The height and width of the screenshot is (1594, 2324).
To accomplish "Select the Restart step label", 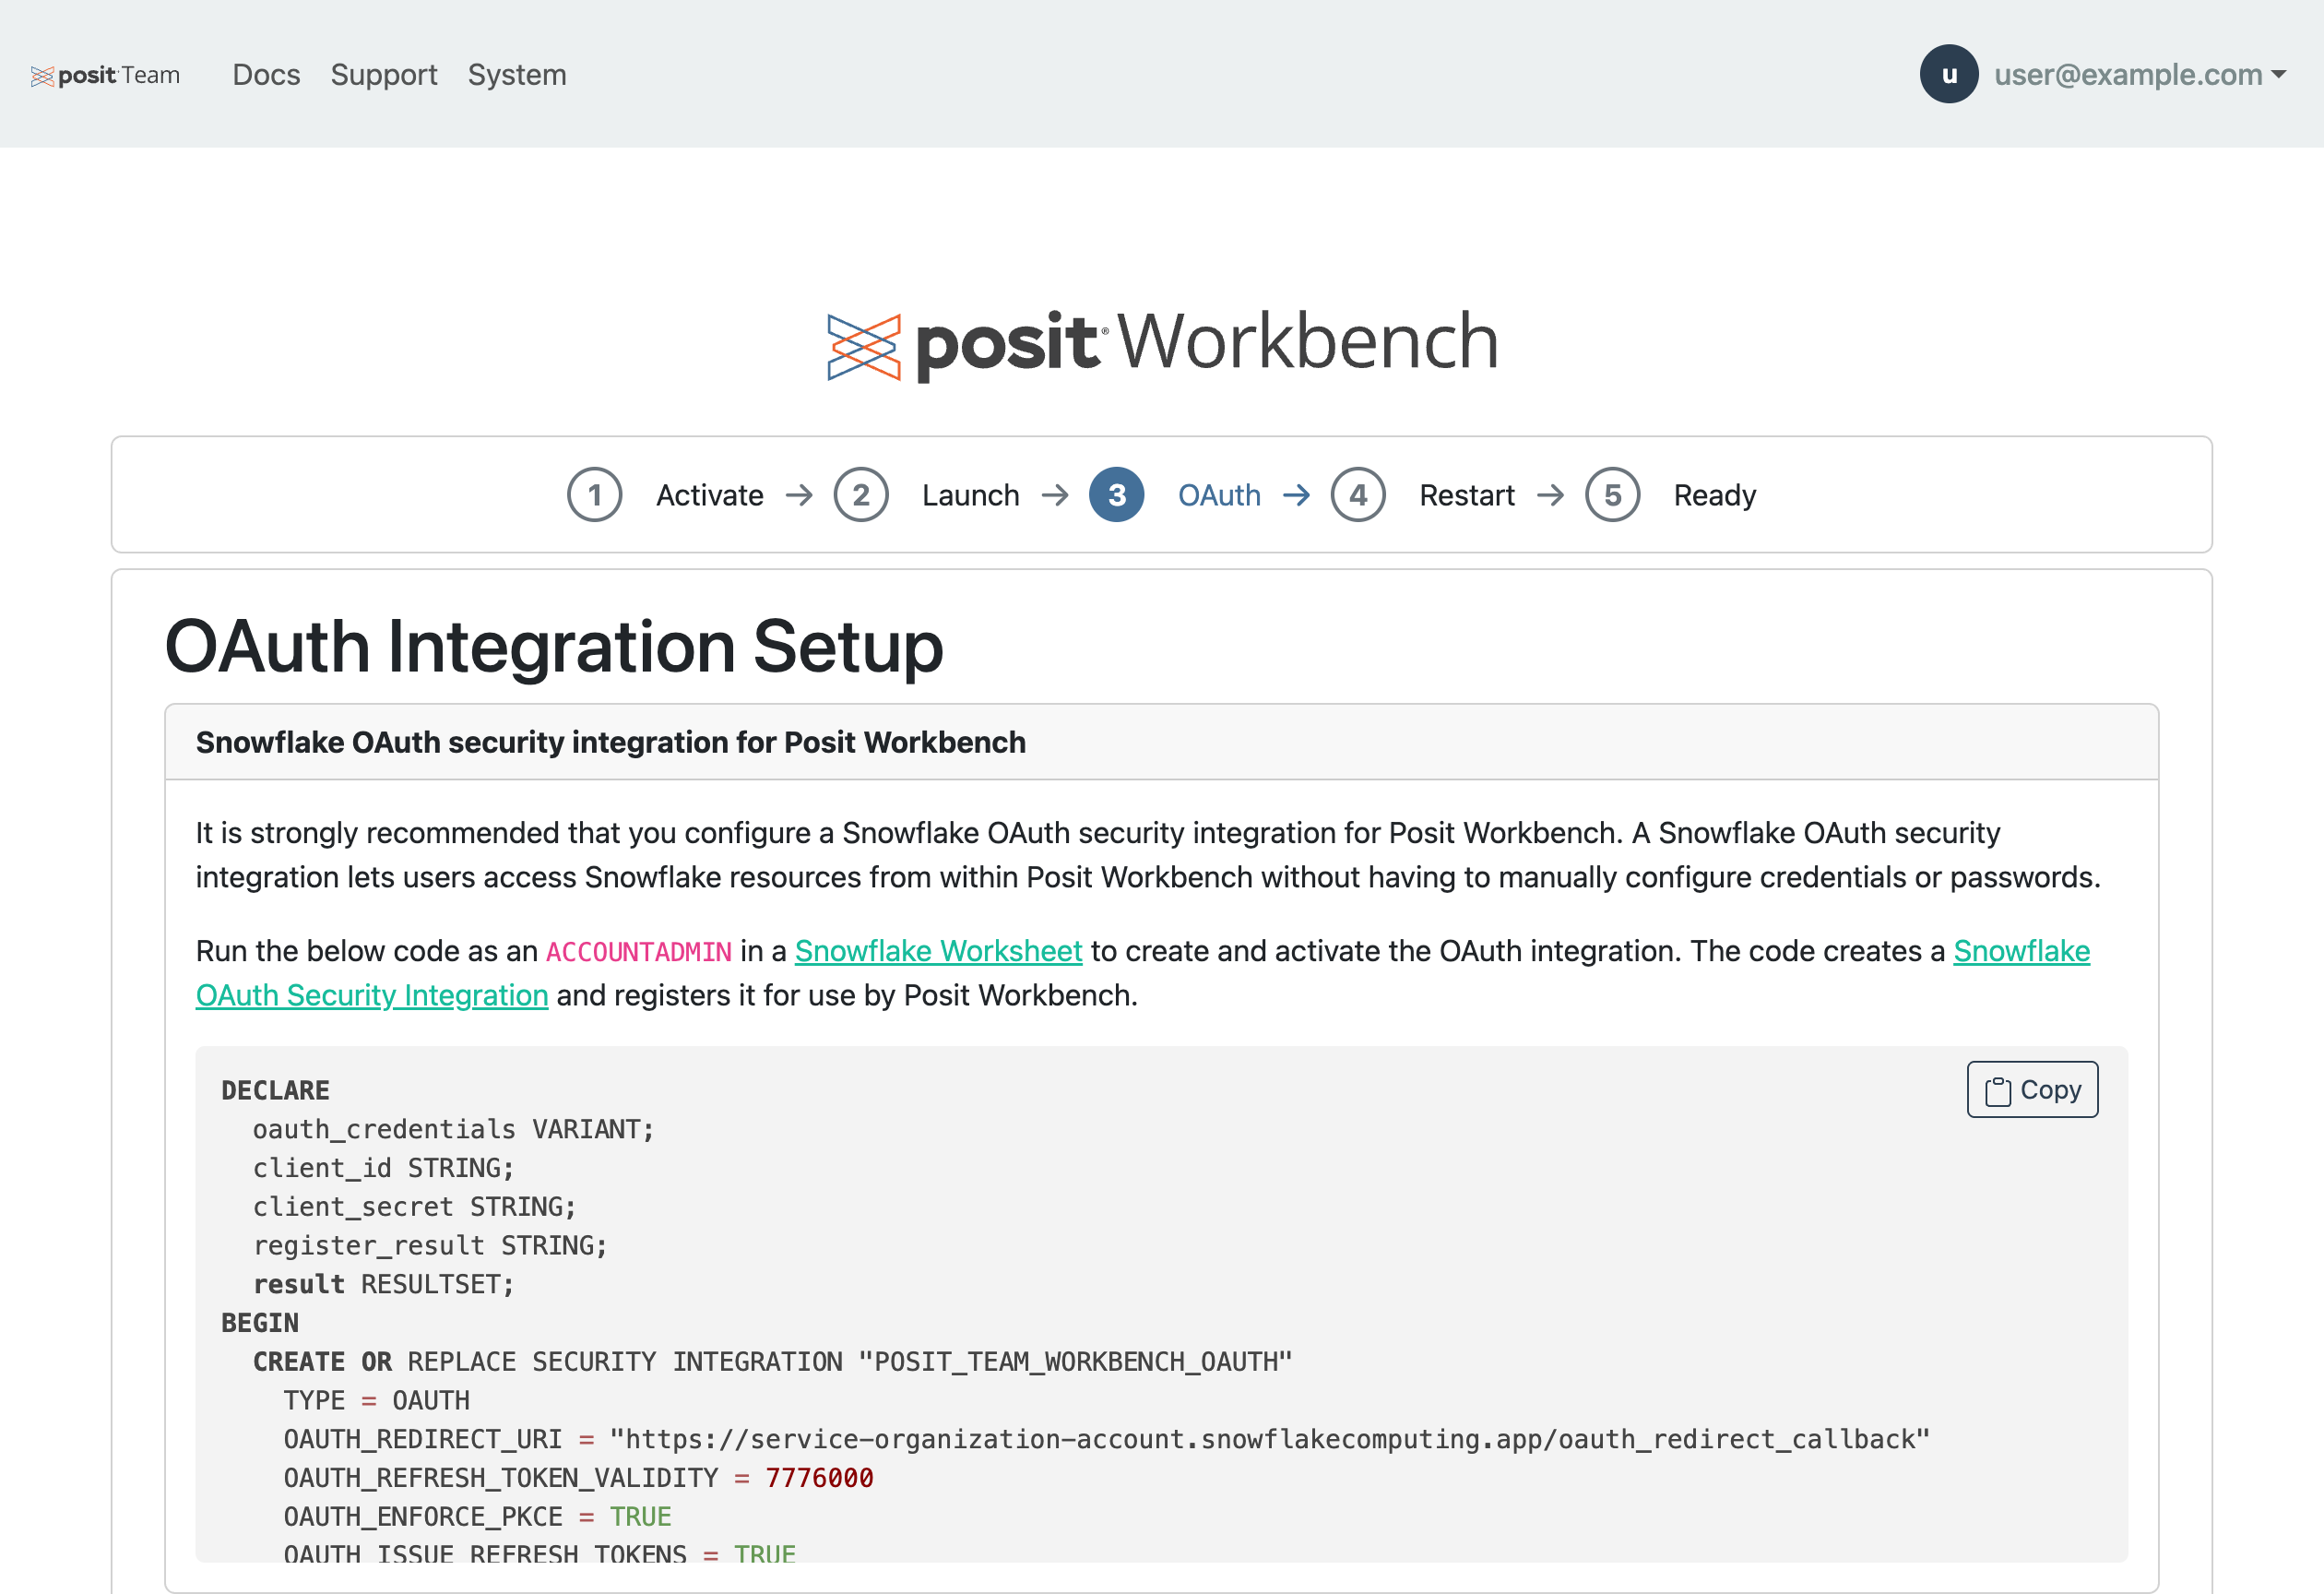I will [x=1466, y=495].
